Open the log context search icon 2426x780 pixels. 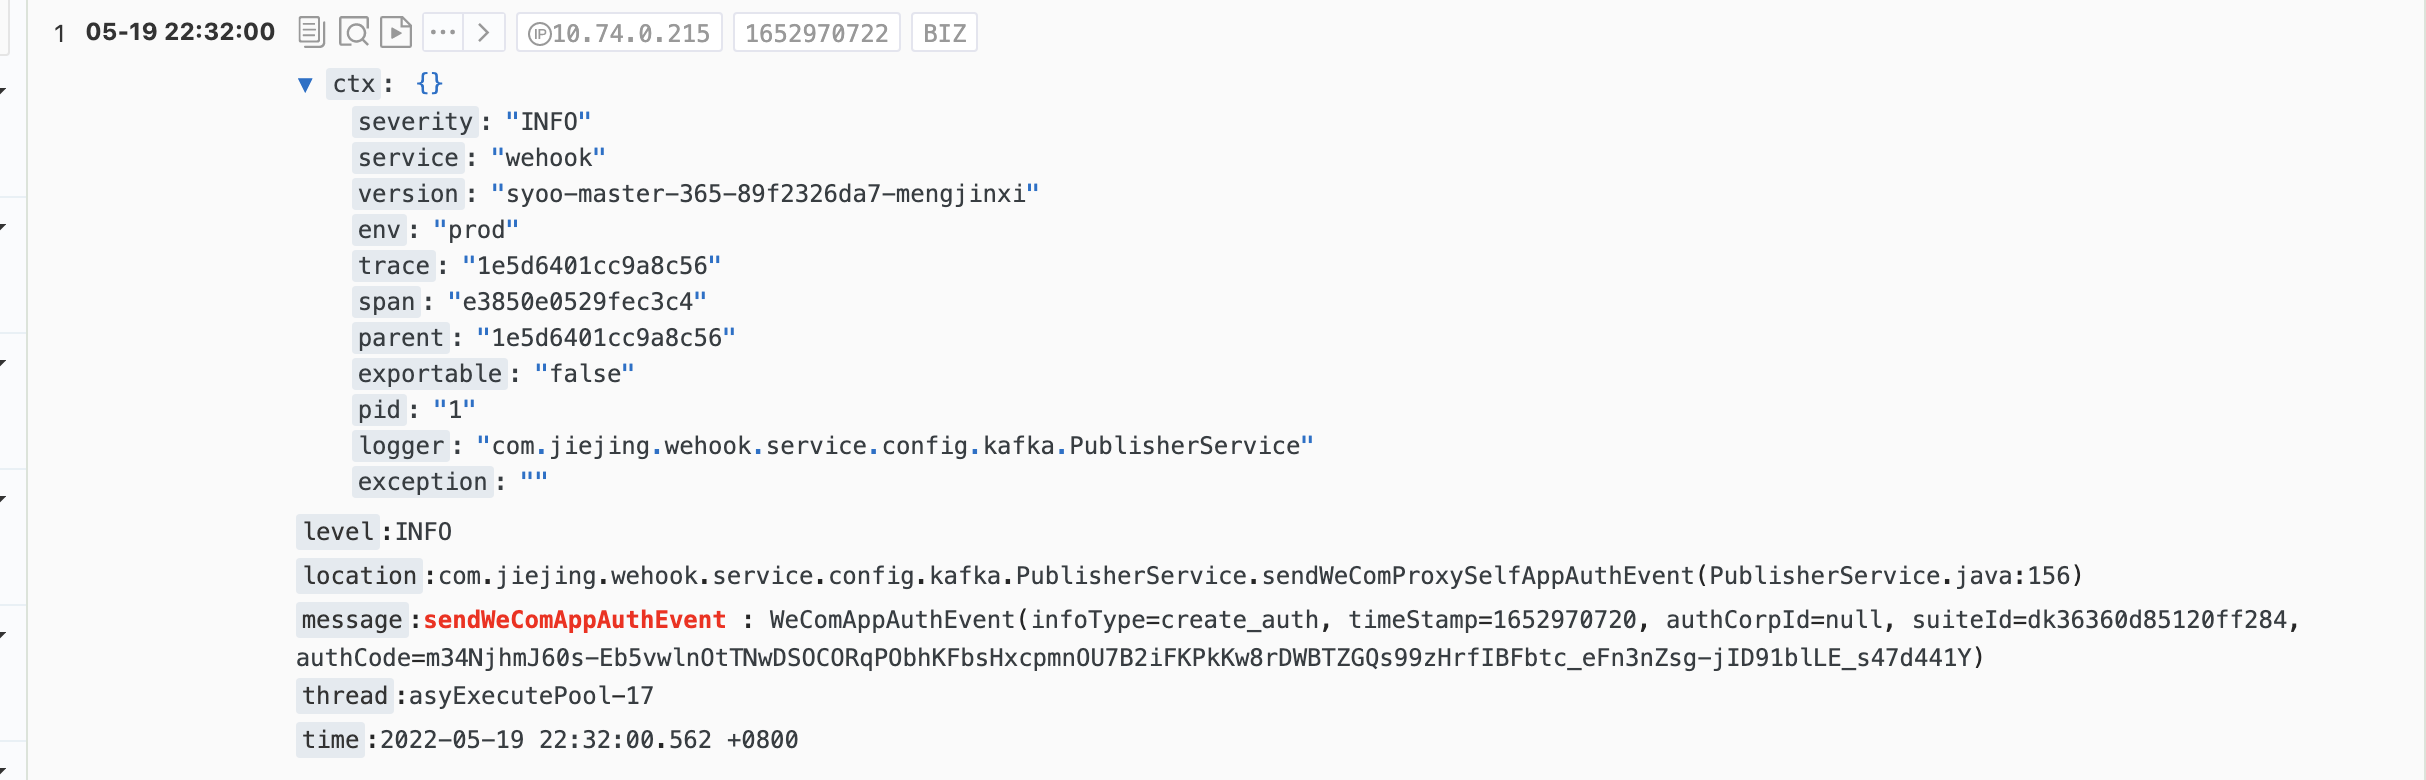pyautogui.click(x=354, y=32)
